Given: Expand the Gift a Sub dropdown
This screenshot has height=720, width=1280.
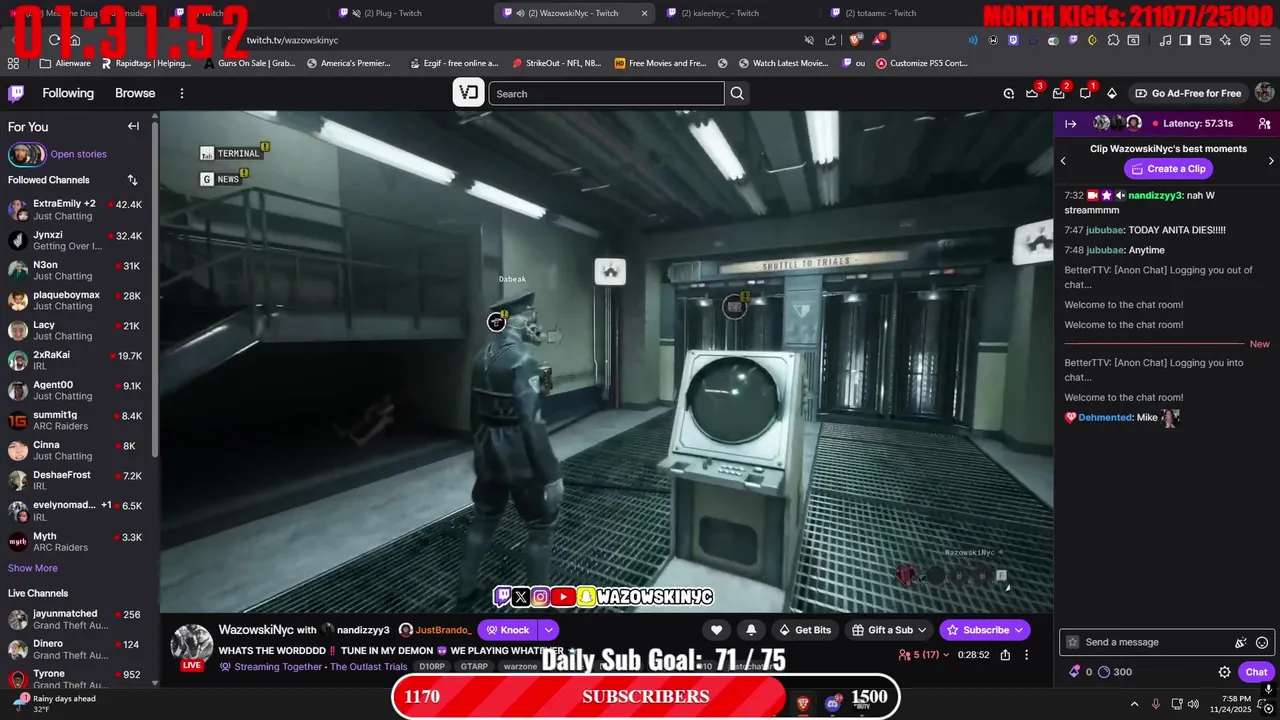Looking at the screenshot, I should 921,630.
